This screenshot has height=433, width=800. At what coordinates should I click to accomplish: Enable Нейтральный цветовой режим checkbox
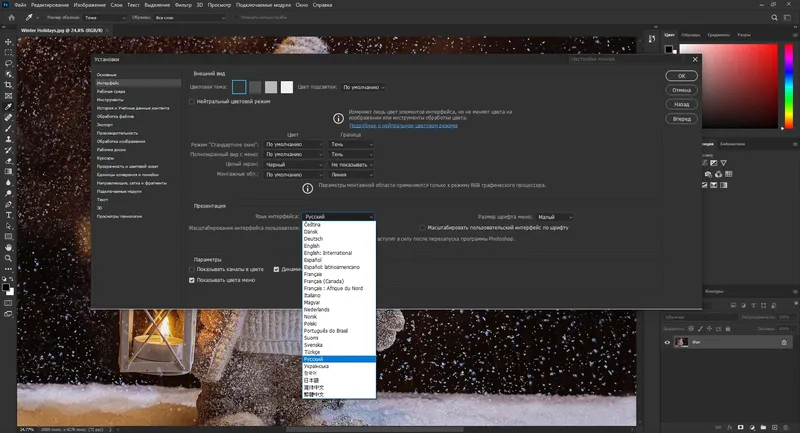pos(192,101)
